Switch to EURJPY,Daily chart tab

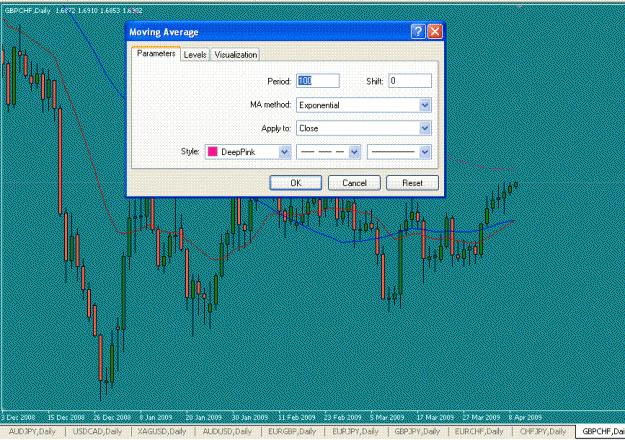pos(355,432)
